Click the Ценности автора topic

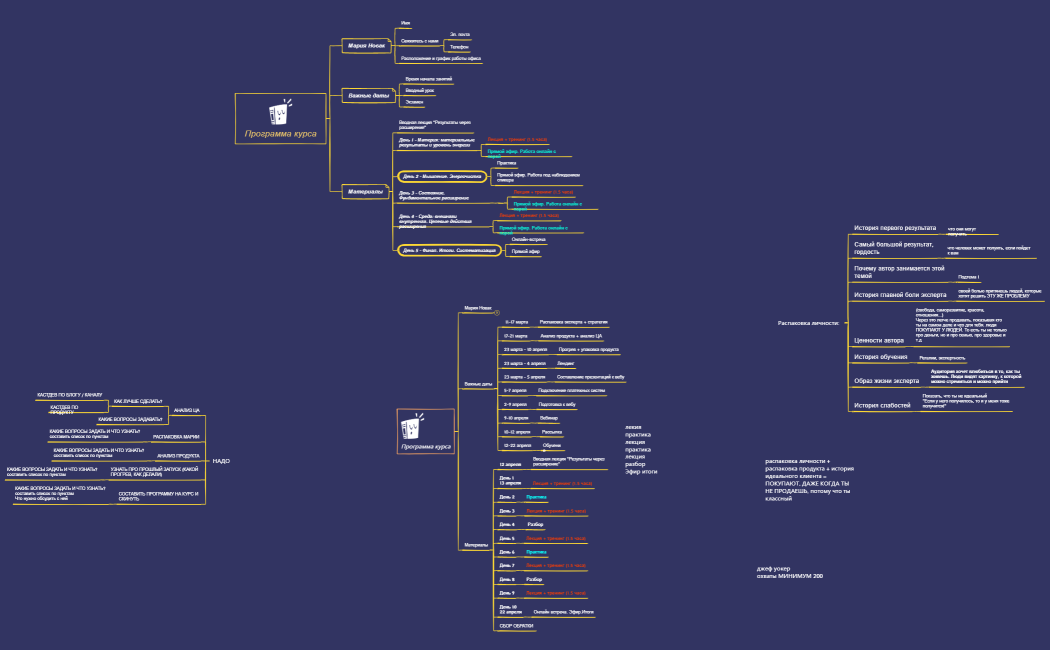coord(880,340)
